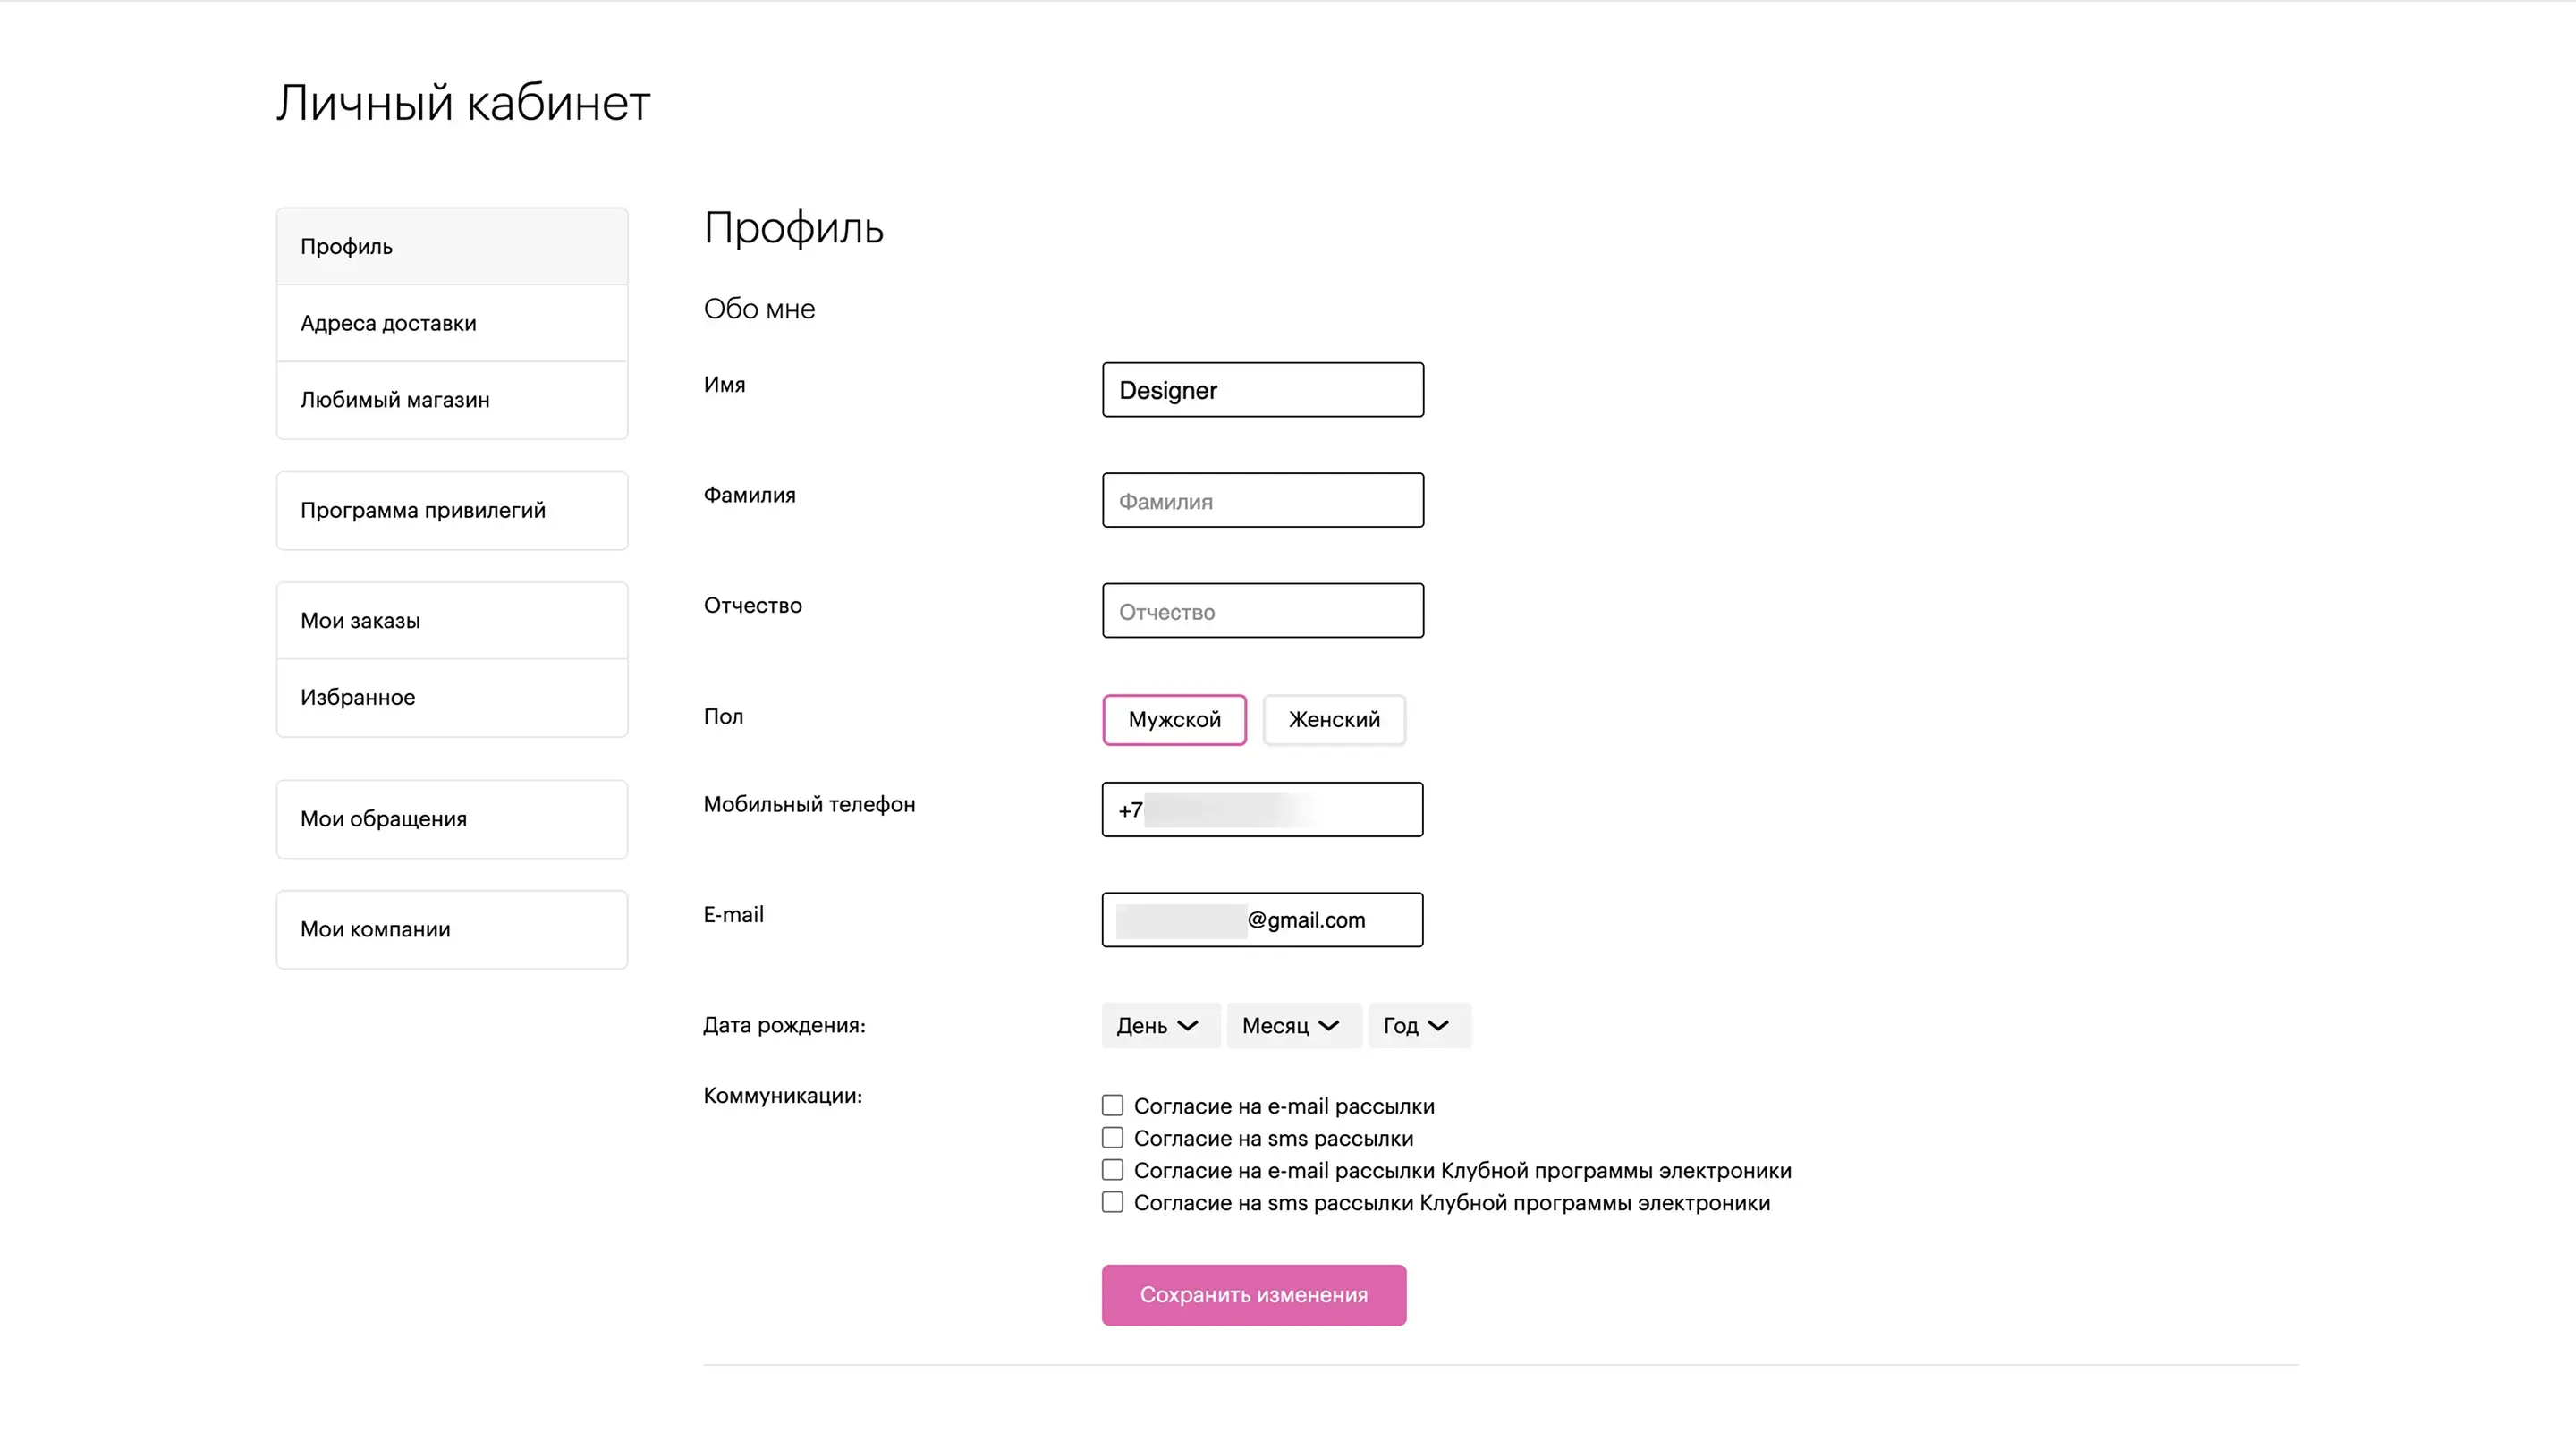The height and width of the screenshot is (1449, 2576).
Task: Open Избранное in the sidebar
Action: pyautogui.click(x=451, y=697)
